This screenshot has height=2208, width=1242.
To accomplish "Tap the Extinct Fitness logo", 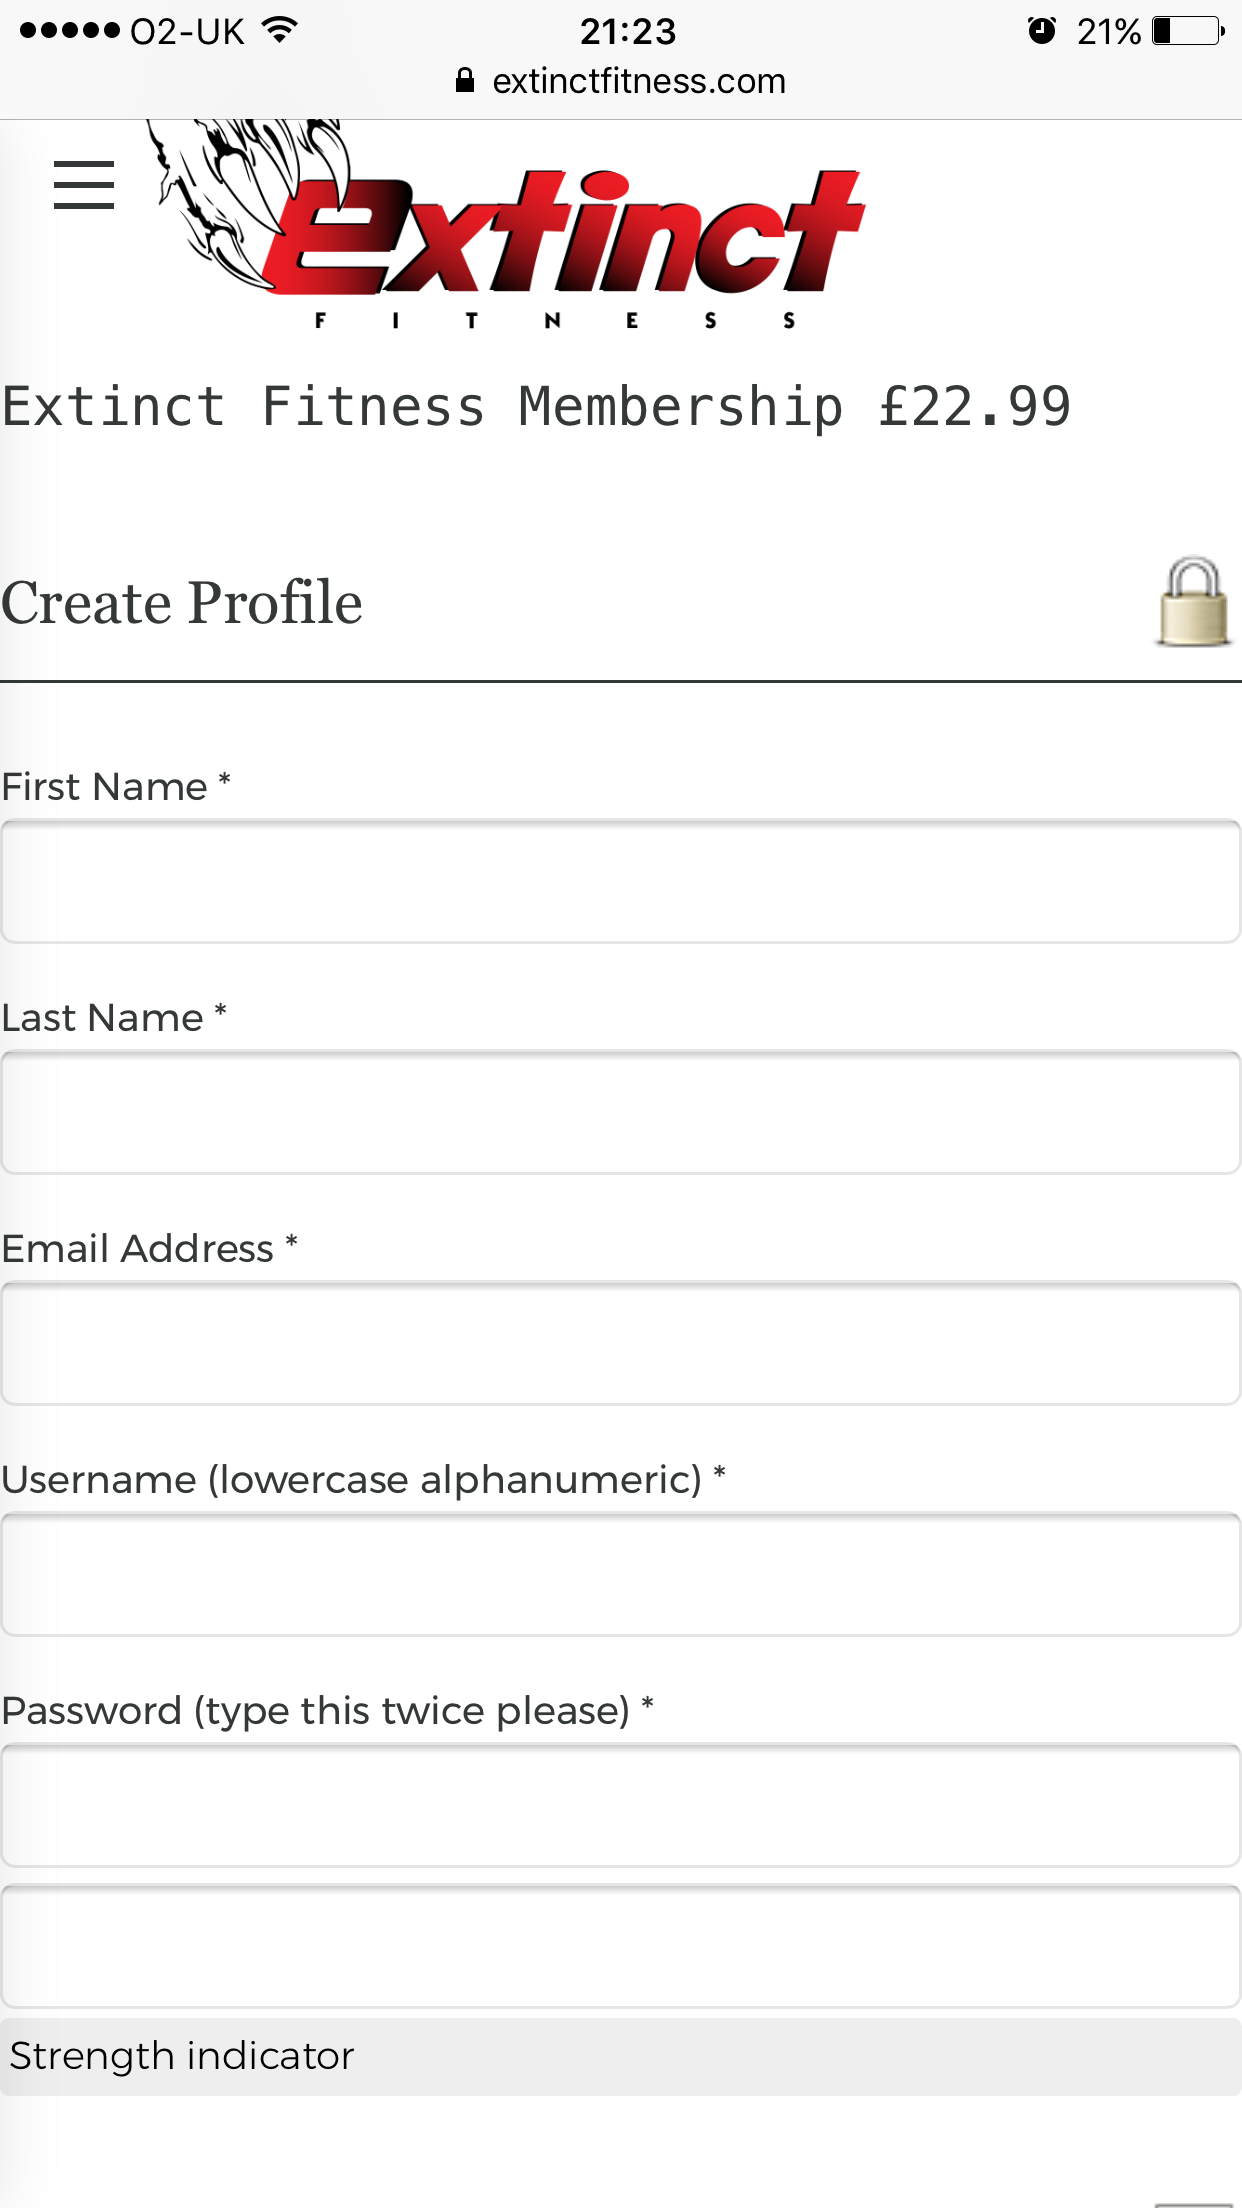I will coord(507,225).
